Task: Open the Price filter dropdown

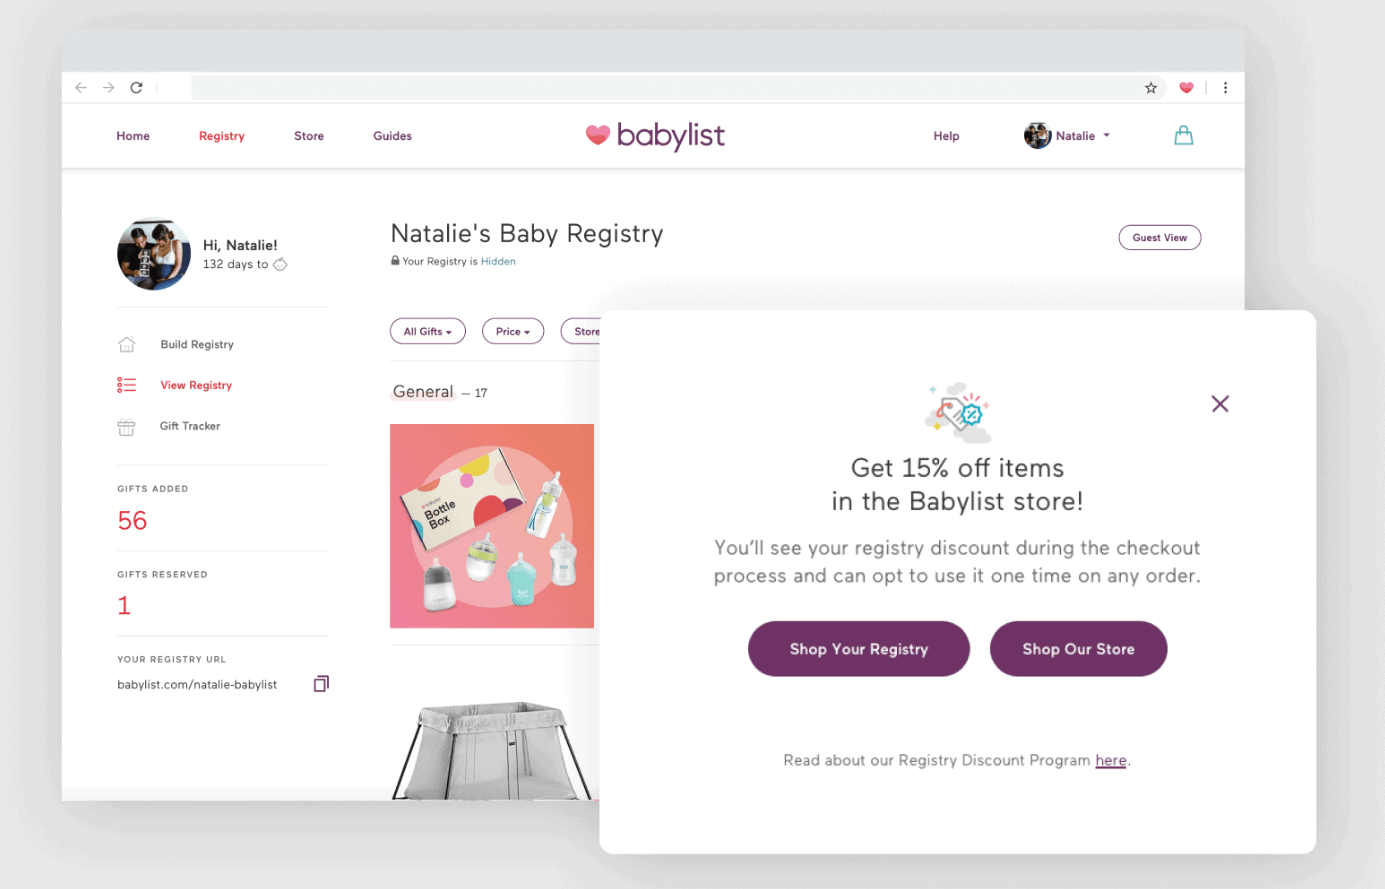Action: 513,331
